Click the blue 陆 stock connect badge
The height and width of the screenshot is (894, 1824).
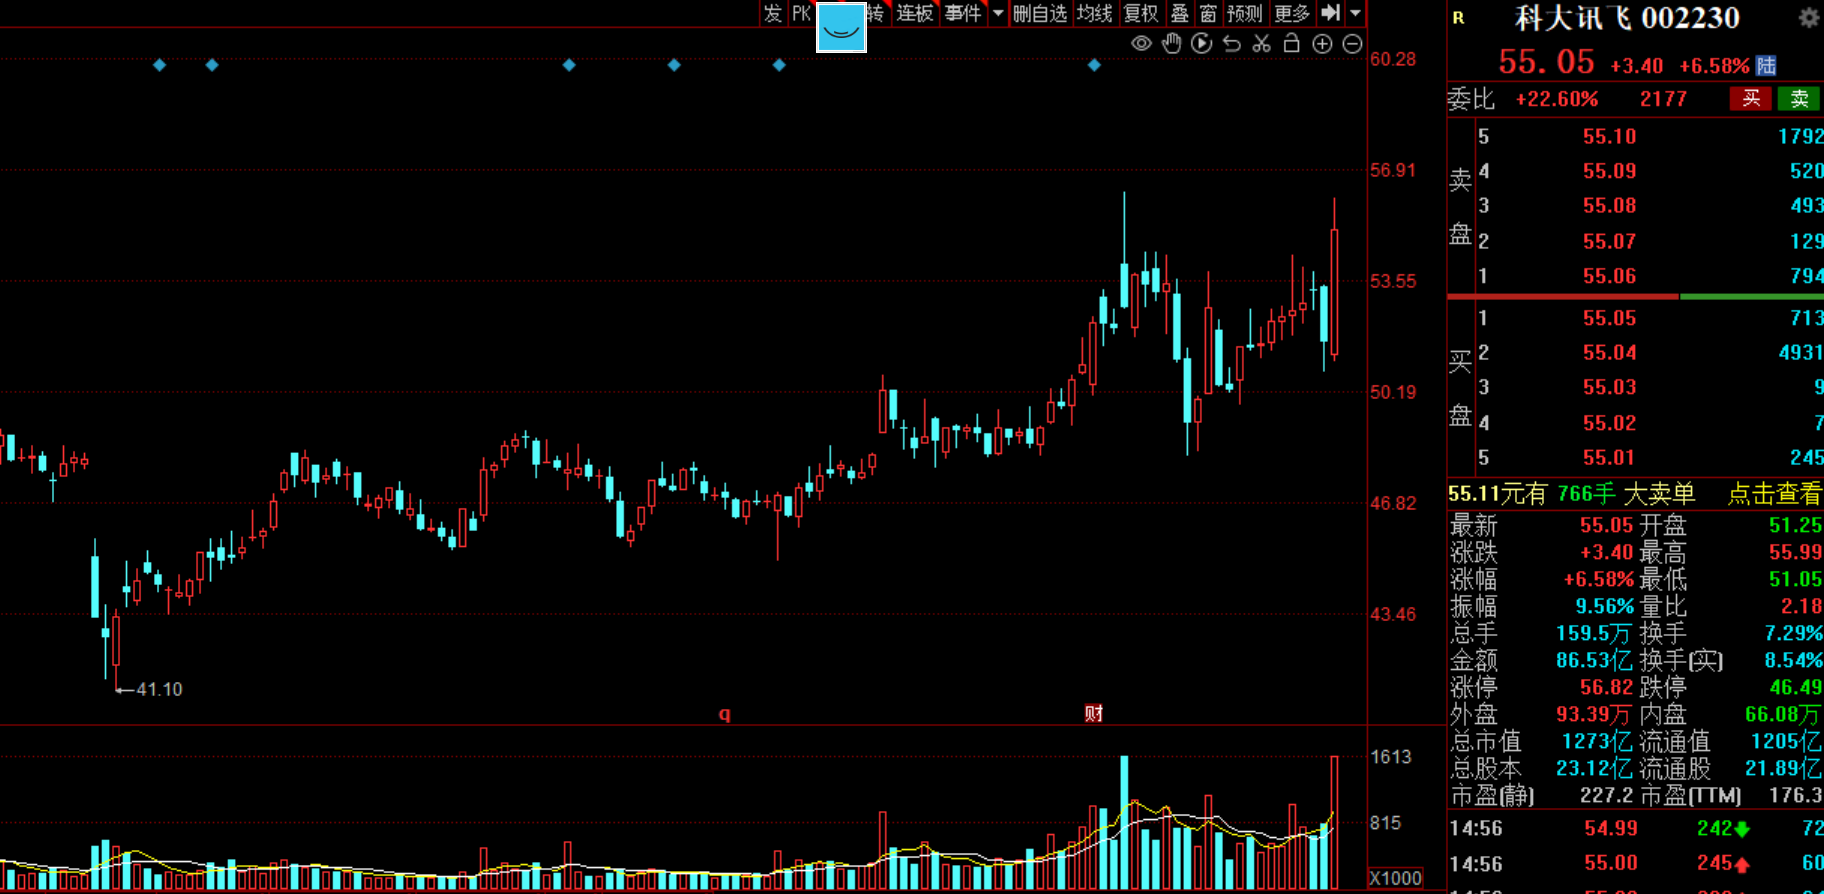1766,66
